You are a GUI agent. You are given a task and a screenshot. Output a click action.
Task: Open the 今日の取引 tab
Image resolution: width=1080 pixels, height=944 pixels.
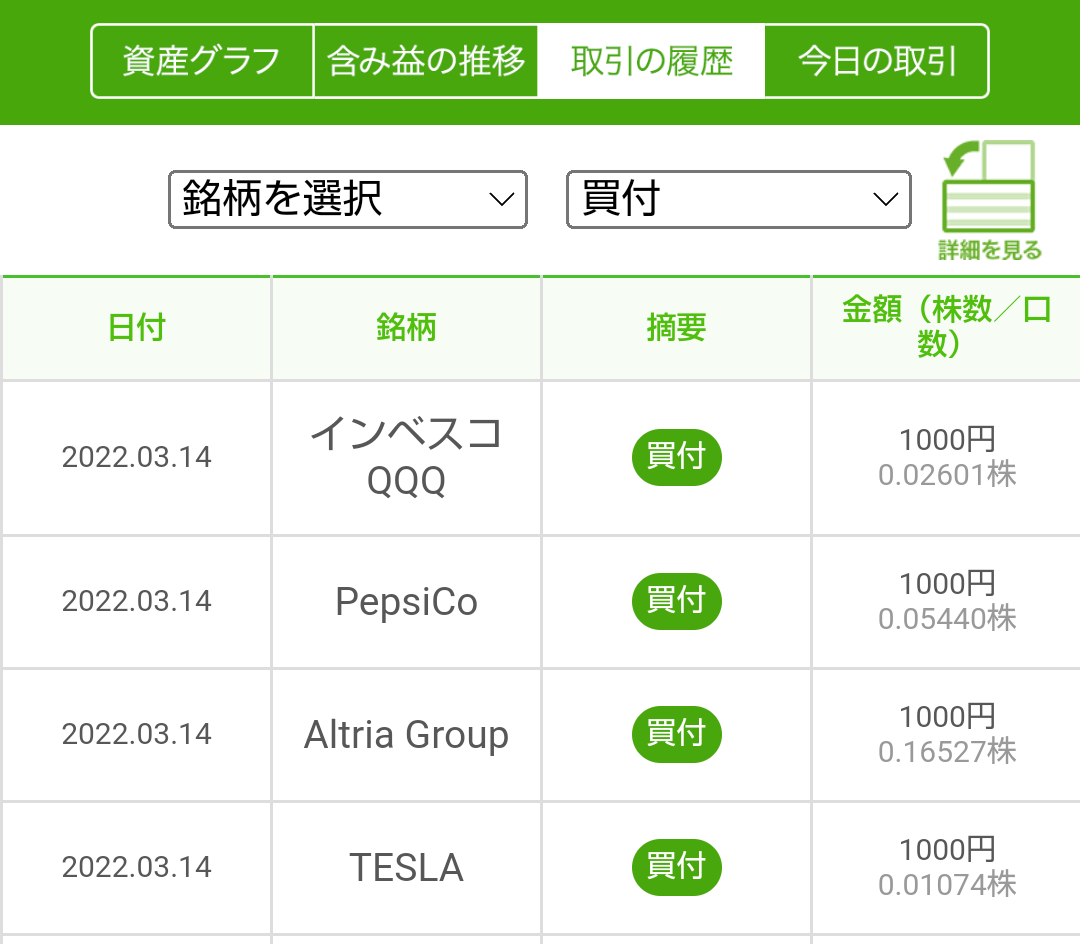click(876, 61)
